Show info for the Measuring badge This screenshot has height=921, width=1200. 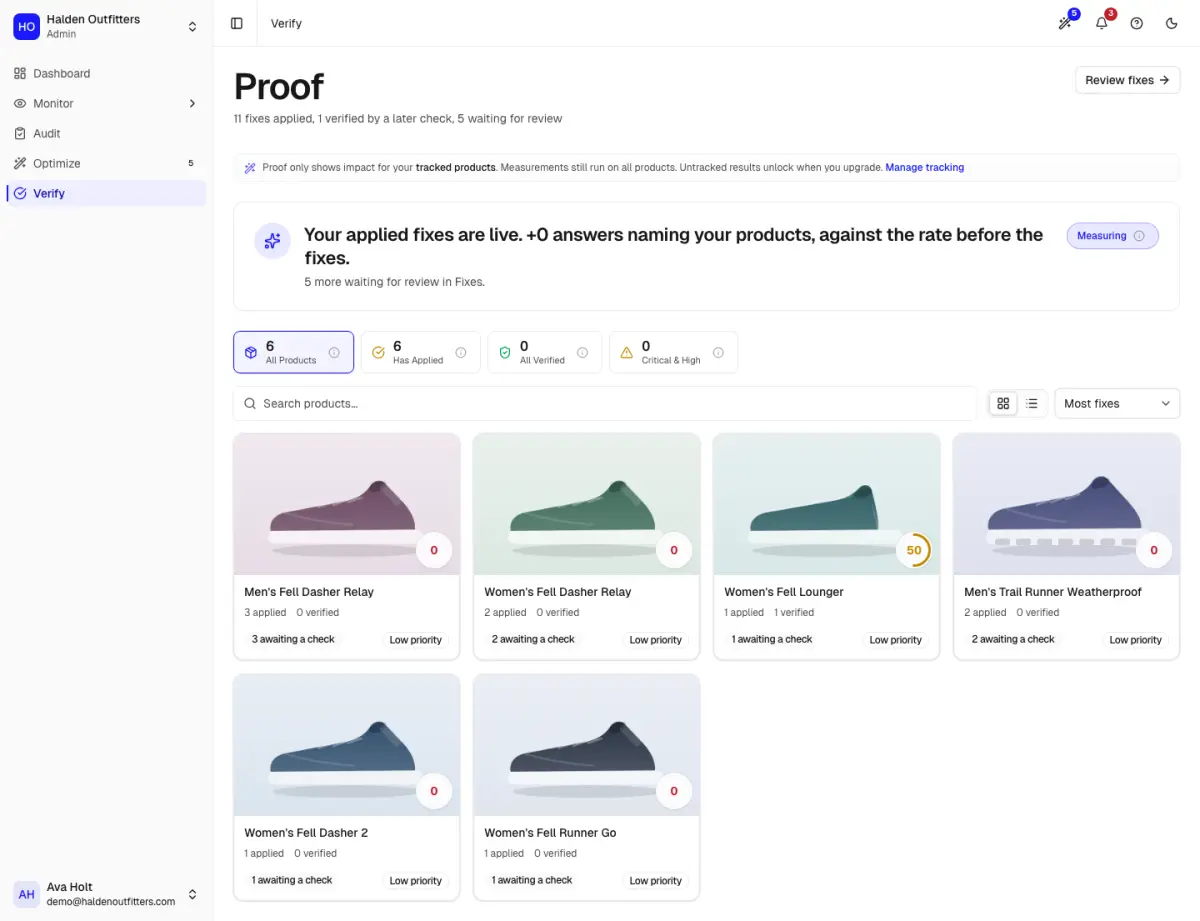pos(1138,236)
